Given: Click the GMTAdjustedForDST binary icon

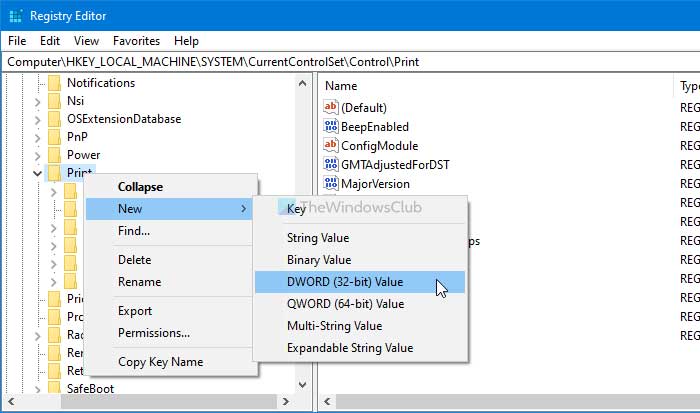Looking at the screenshot, I should pos(331,164).
